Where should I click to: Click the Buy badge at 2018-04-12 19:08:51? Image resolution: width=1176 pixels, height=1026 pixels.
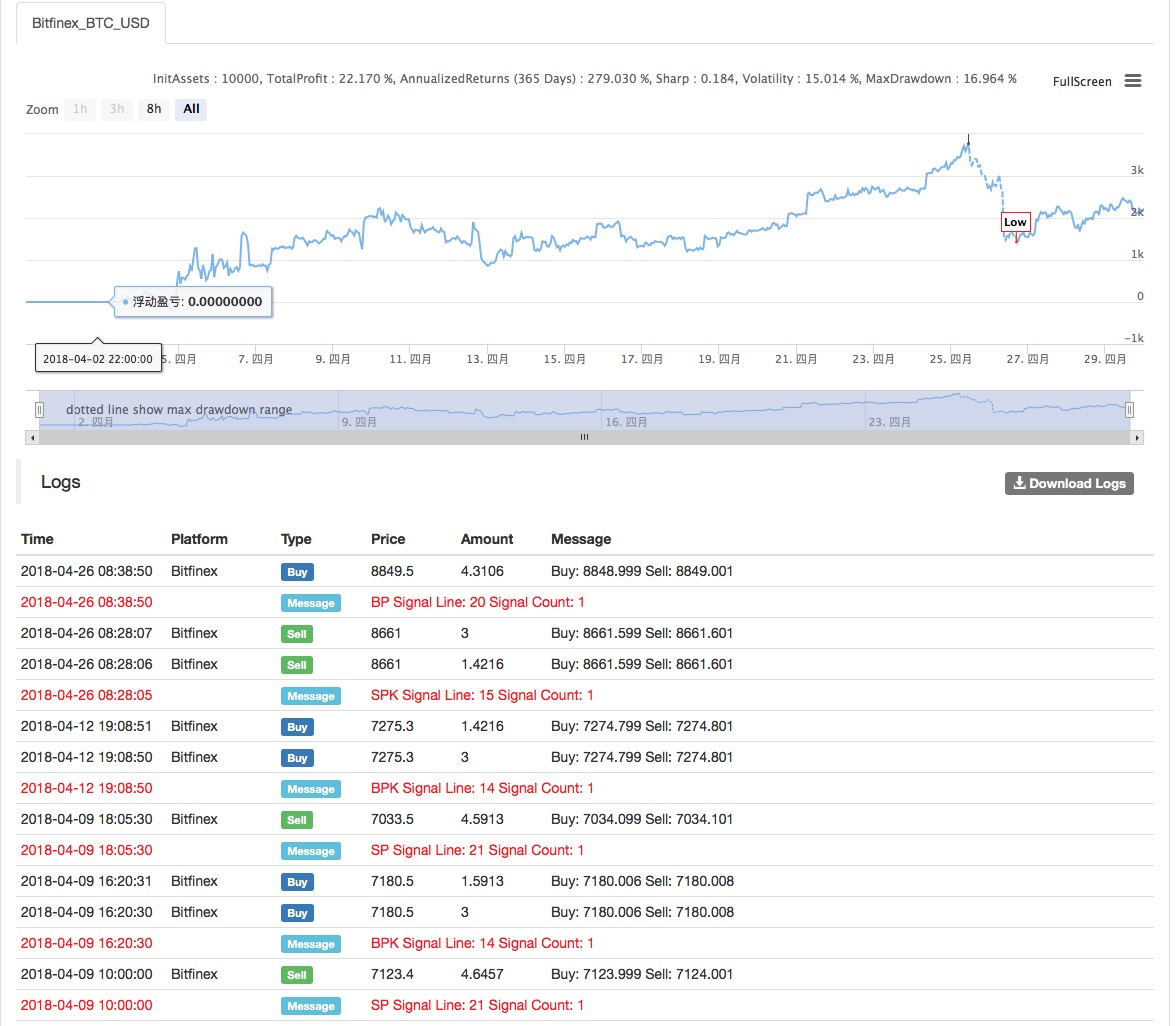pos(297,728)
